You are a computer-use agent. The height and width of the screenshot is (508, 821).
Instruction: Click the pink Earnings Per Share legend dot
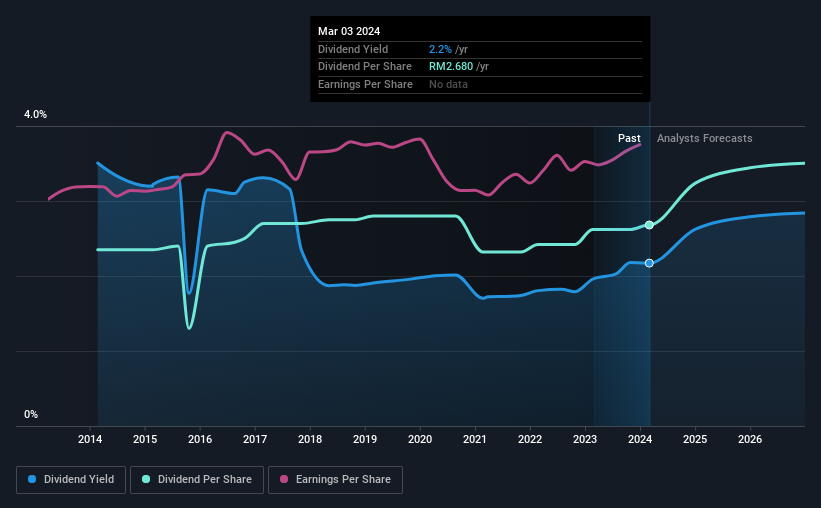(x=284, y=479)
